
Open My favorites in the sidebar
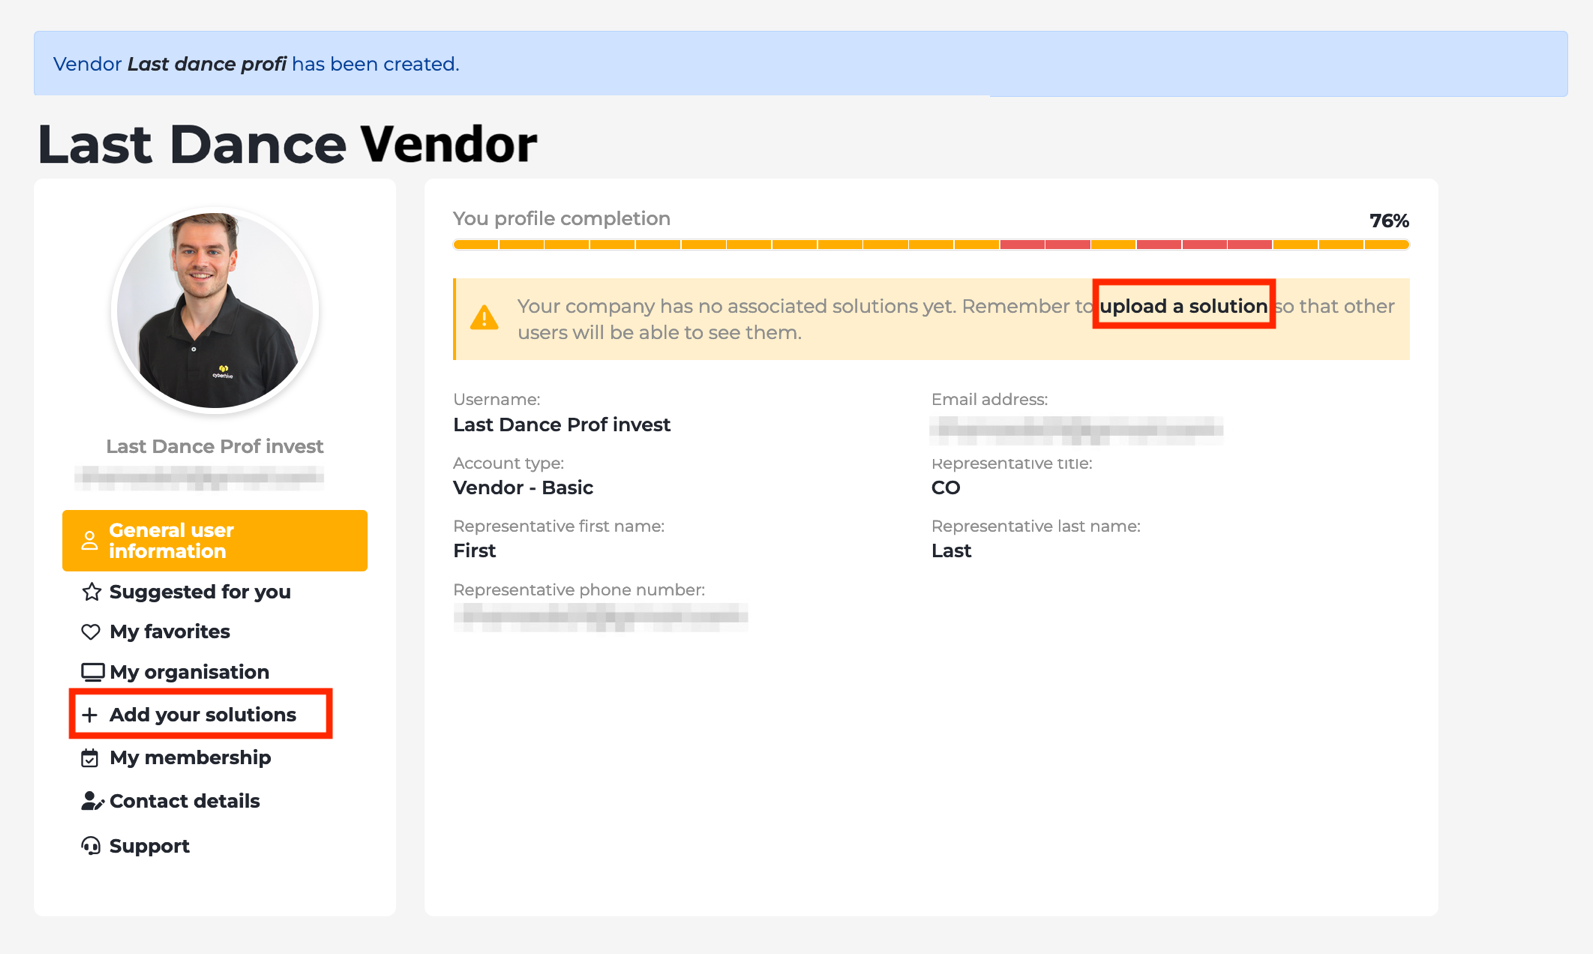point(170,632)
